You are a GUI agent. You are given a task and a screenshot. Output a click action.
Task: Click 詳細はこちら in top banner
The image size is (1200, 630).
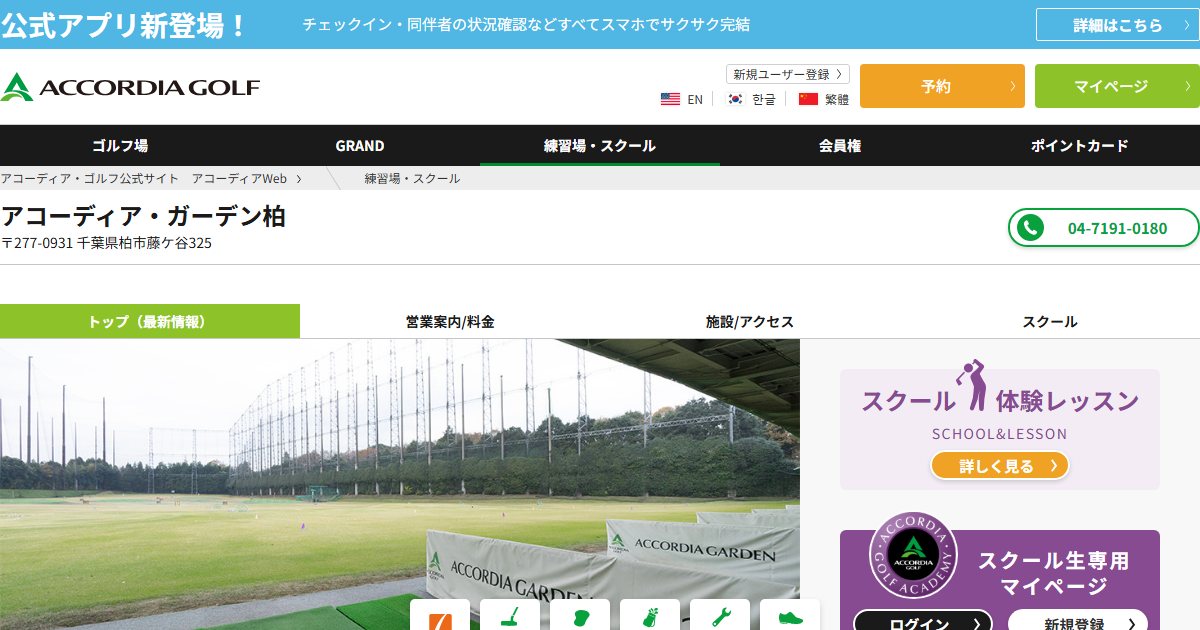point(1117,25)
